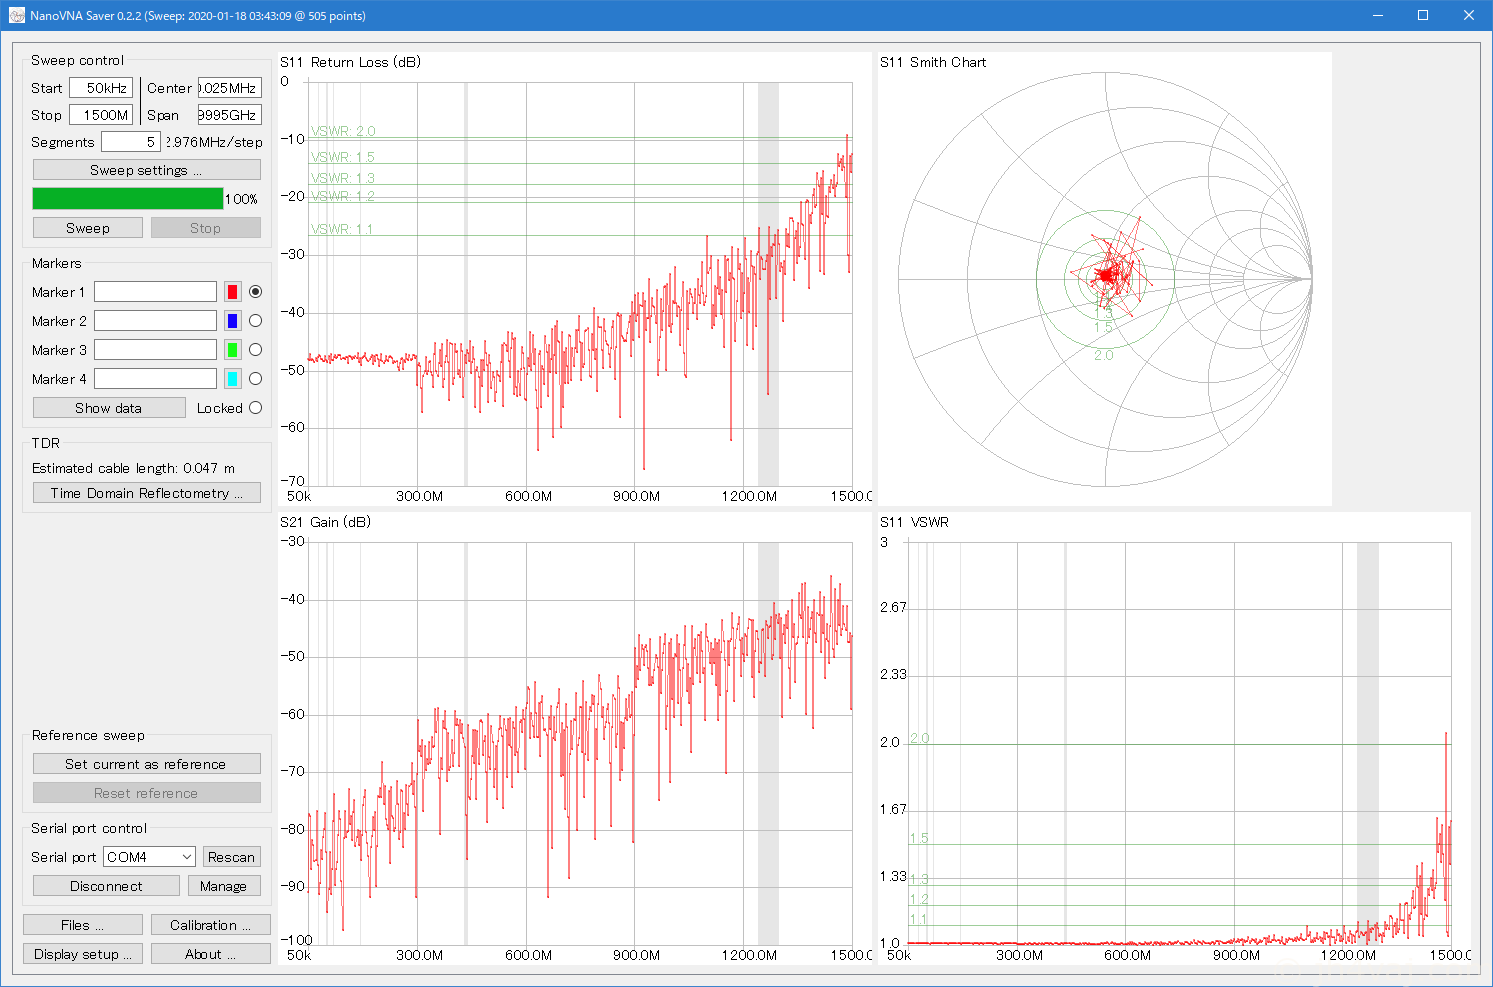Click the Manage button
The width and height of the screenshot is (1493, 987).
coord(224,886)
